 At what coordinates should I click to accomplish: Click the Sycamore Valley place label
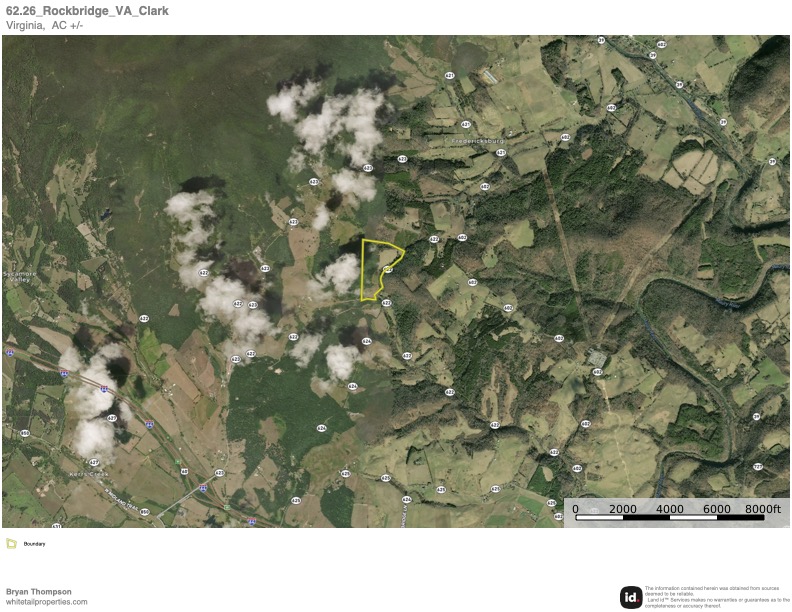[20, 276]
